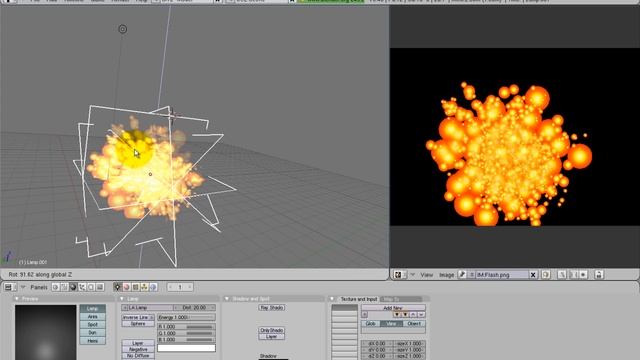Toggle the No Diffuse lamp option
Viewport: 640px width, 360px height.
click(x=138, y=356)
